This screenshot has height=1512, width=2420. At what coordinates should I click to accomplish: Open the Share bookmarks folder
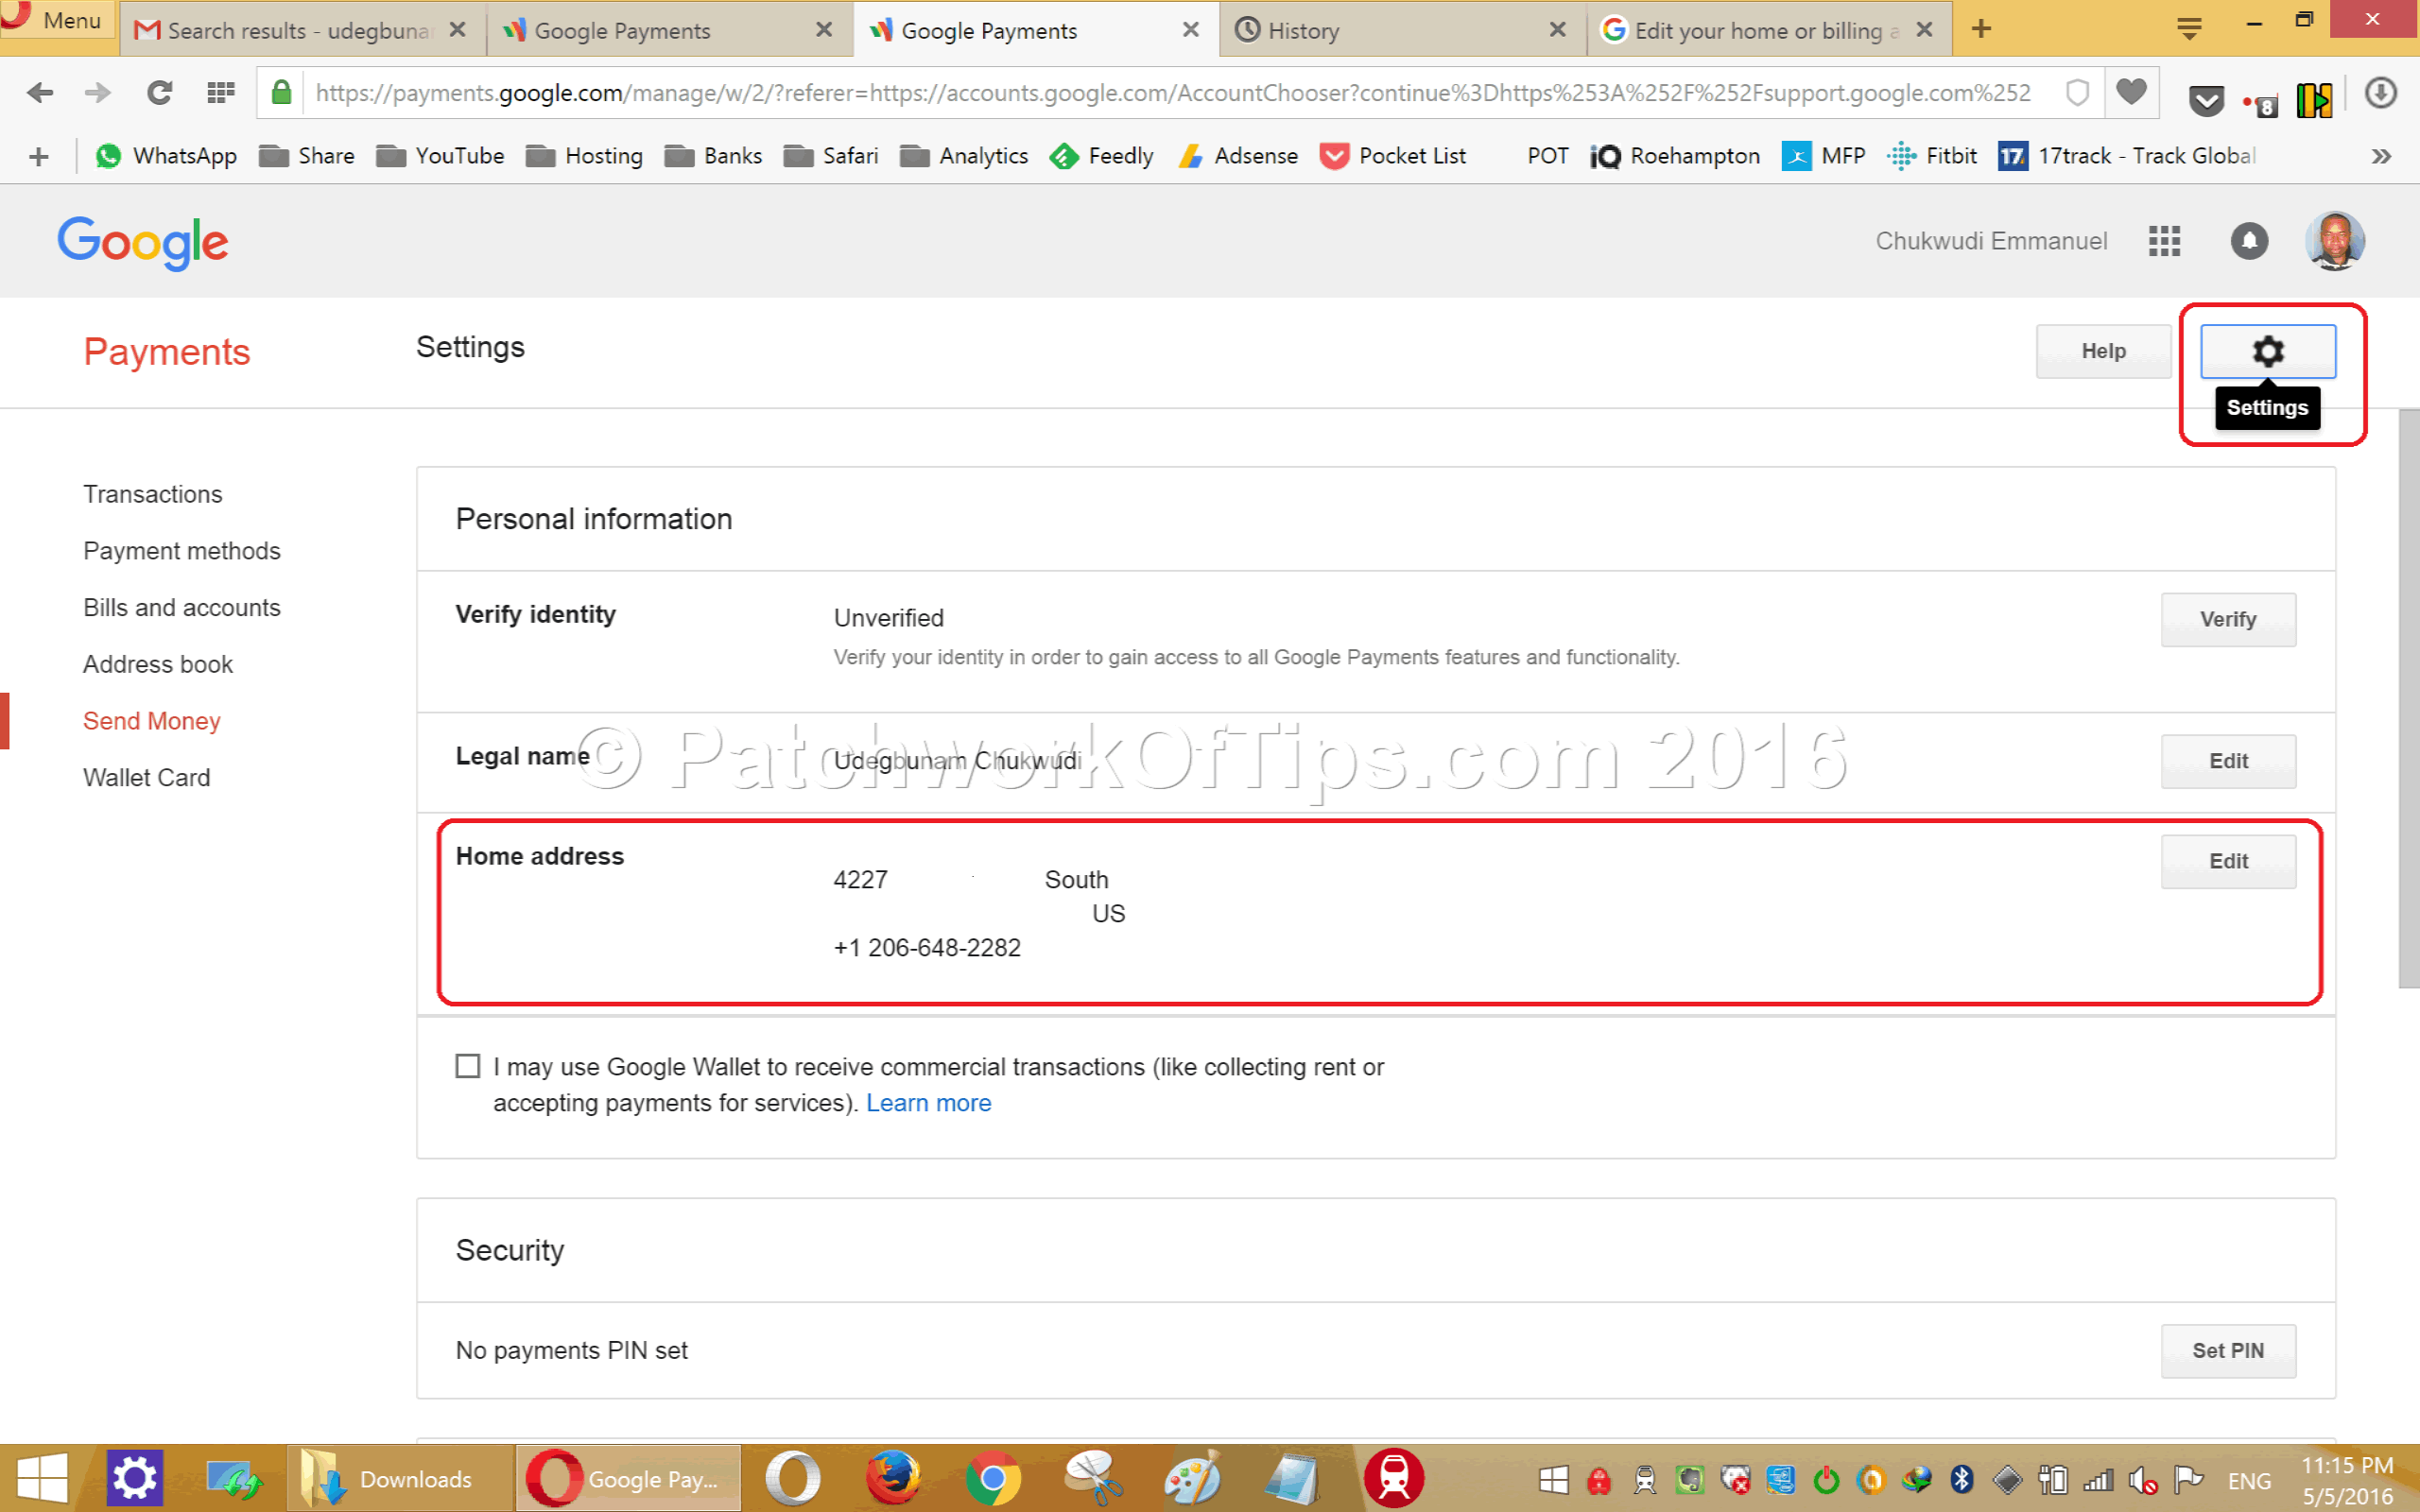coord(307,156)
